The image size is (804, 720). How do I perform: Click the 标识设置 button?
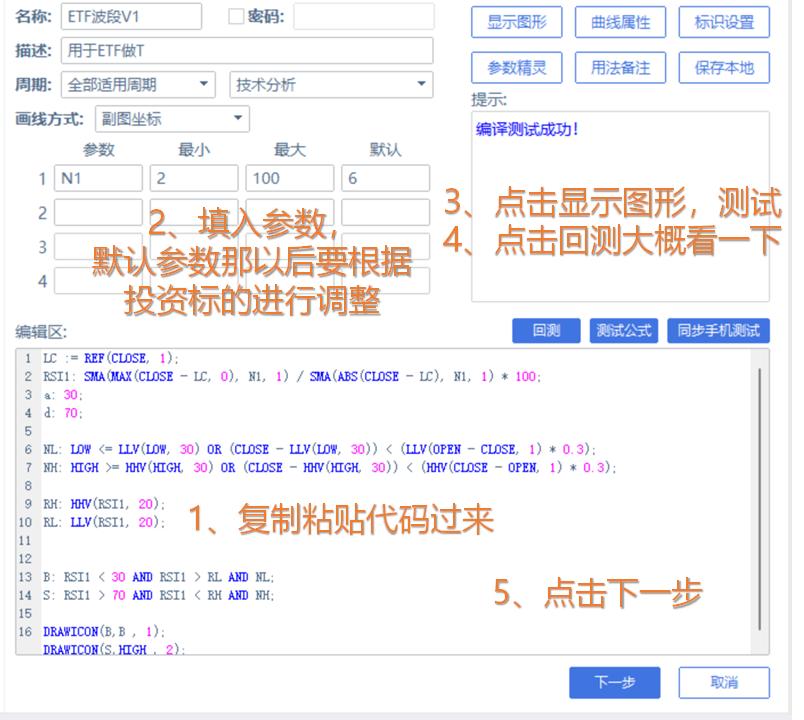723,22
